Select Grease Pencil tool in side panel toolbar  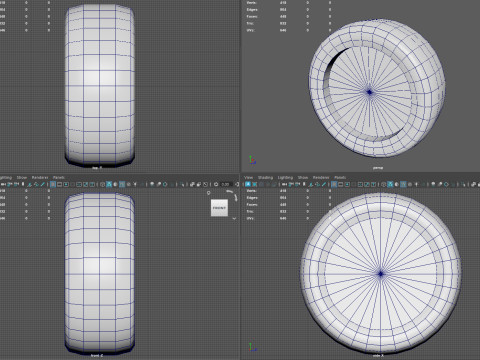324,184
